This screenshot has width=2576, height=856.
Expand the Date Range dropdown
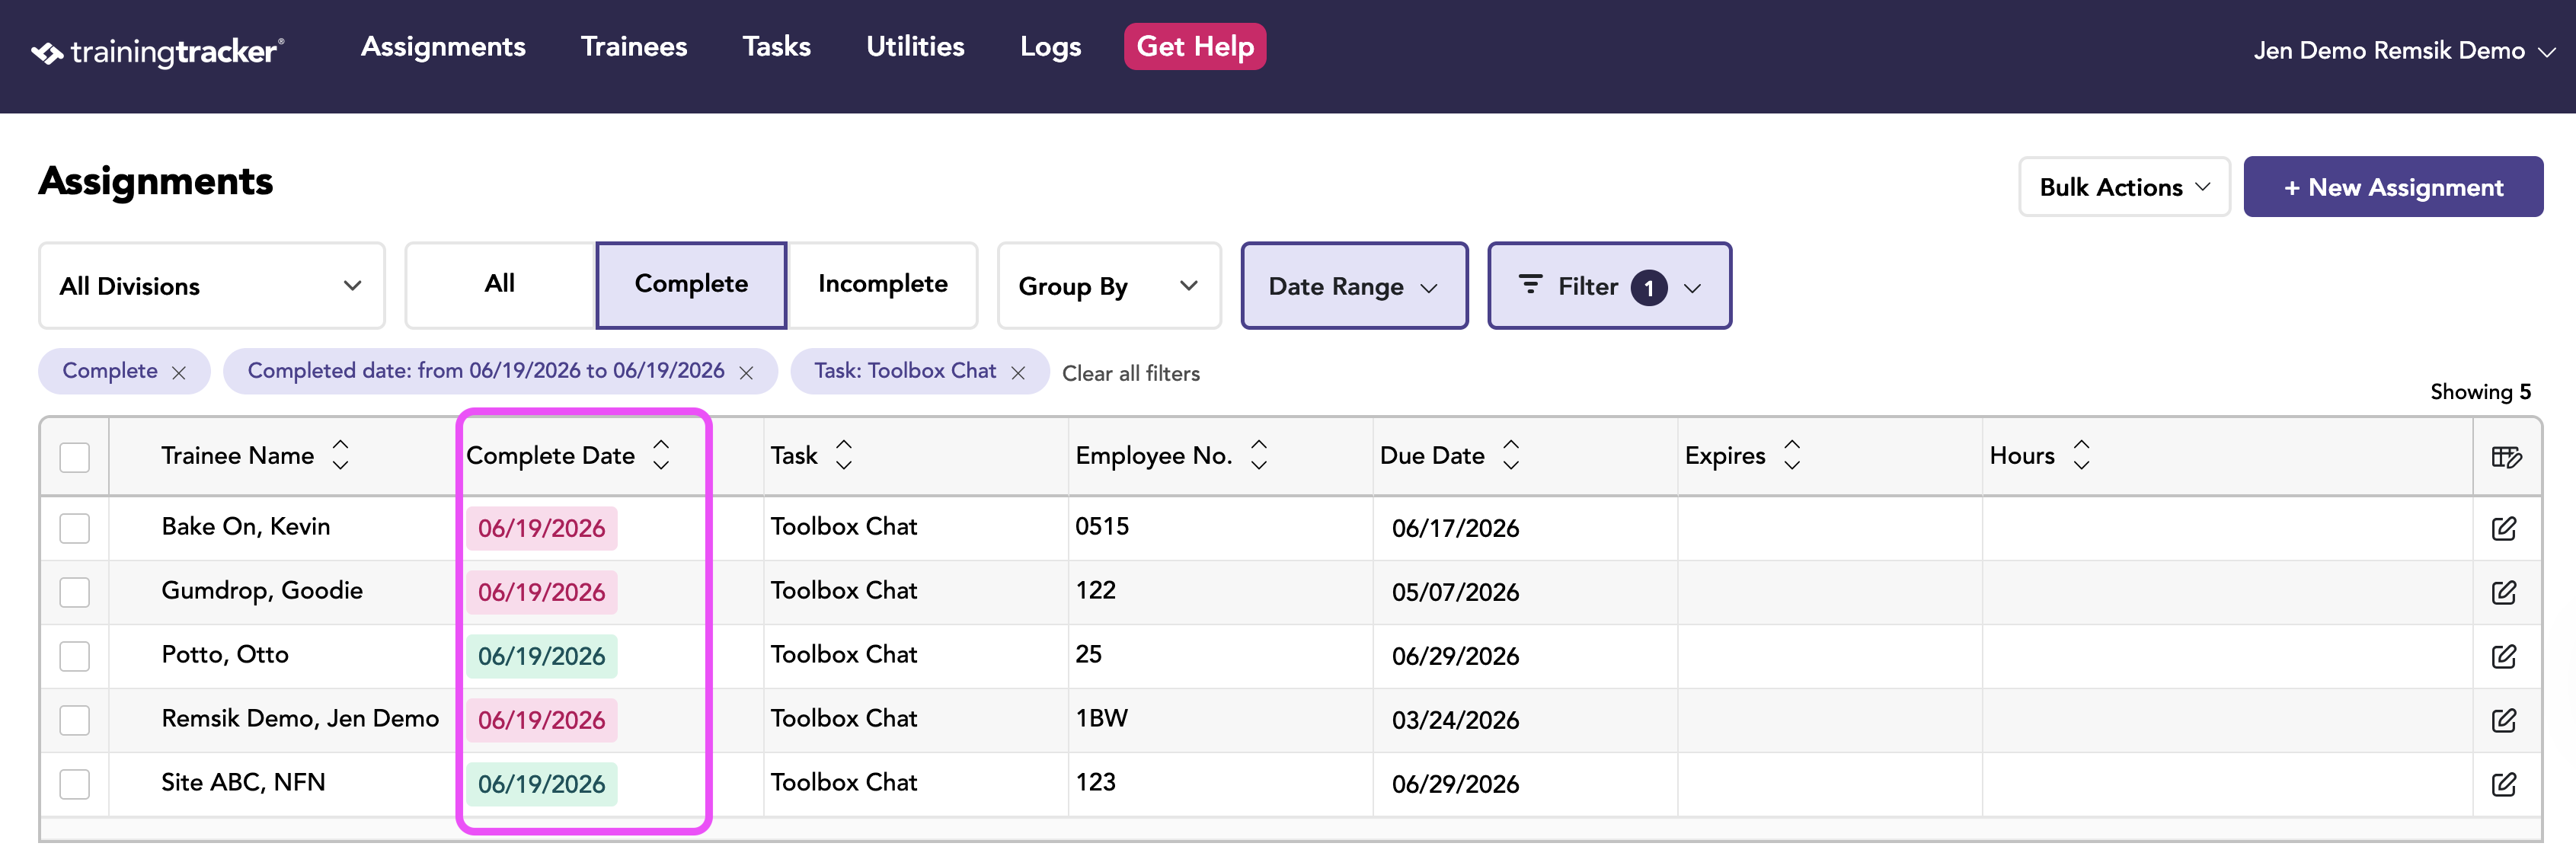[x=1354, y=286]
